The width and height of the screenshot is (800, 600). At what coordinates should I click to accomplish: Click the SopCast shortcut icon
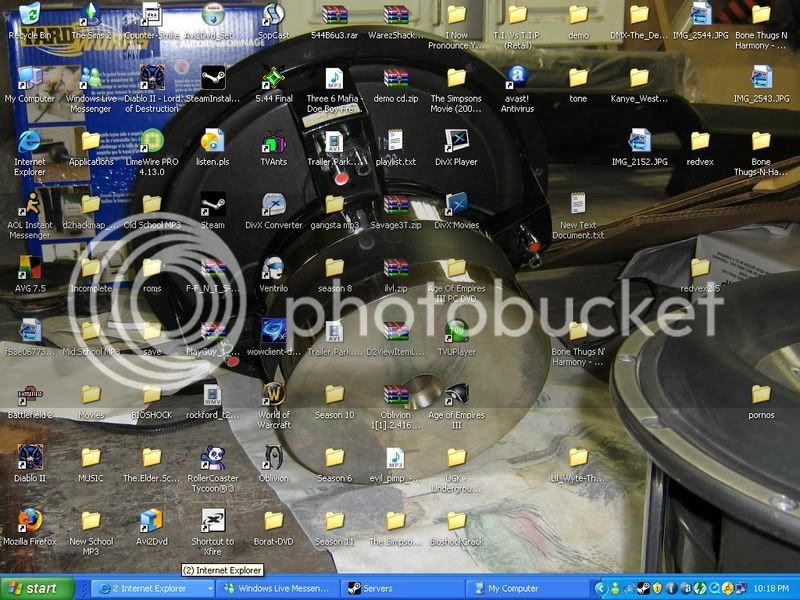273,14
